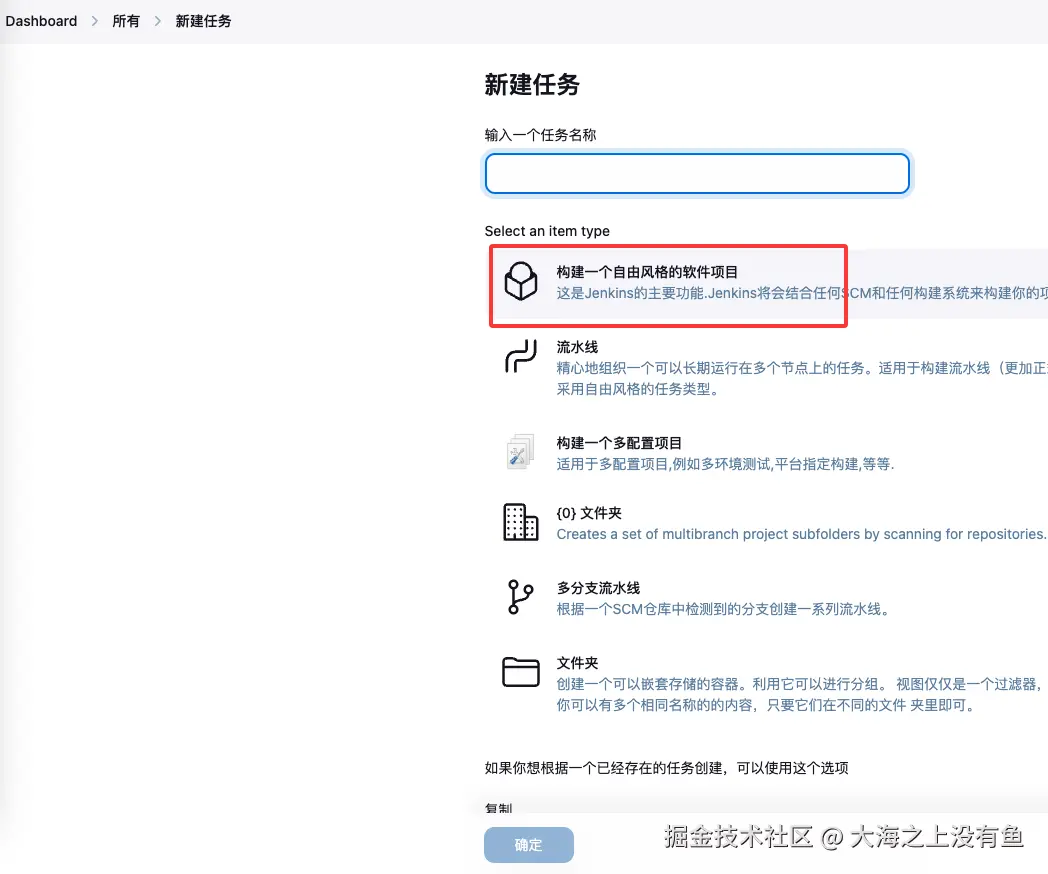
Task: Click the 确定 confirm button
Action: pos(529,845)
